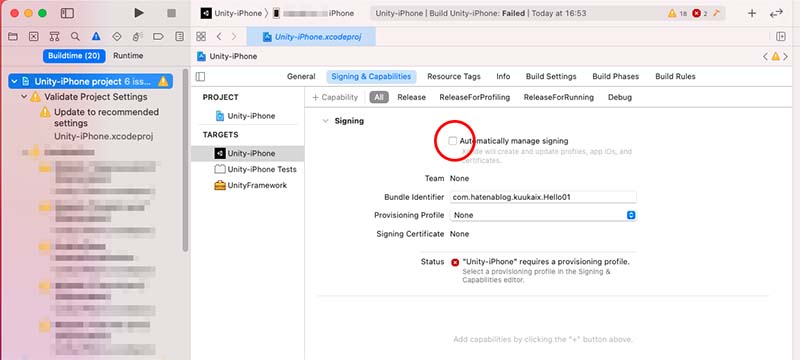Open the Provisioning Profile dropdown
Screen dimensions: 800x360
point(543,215)
